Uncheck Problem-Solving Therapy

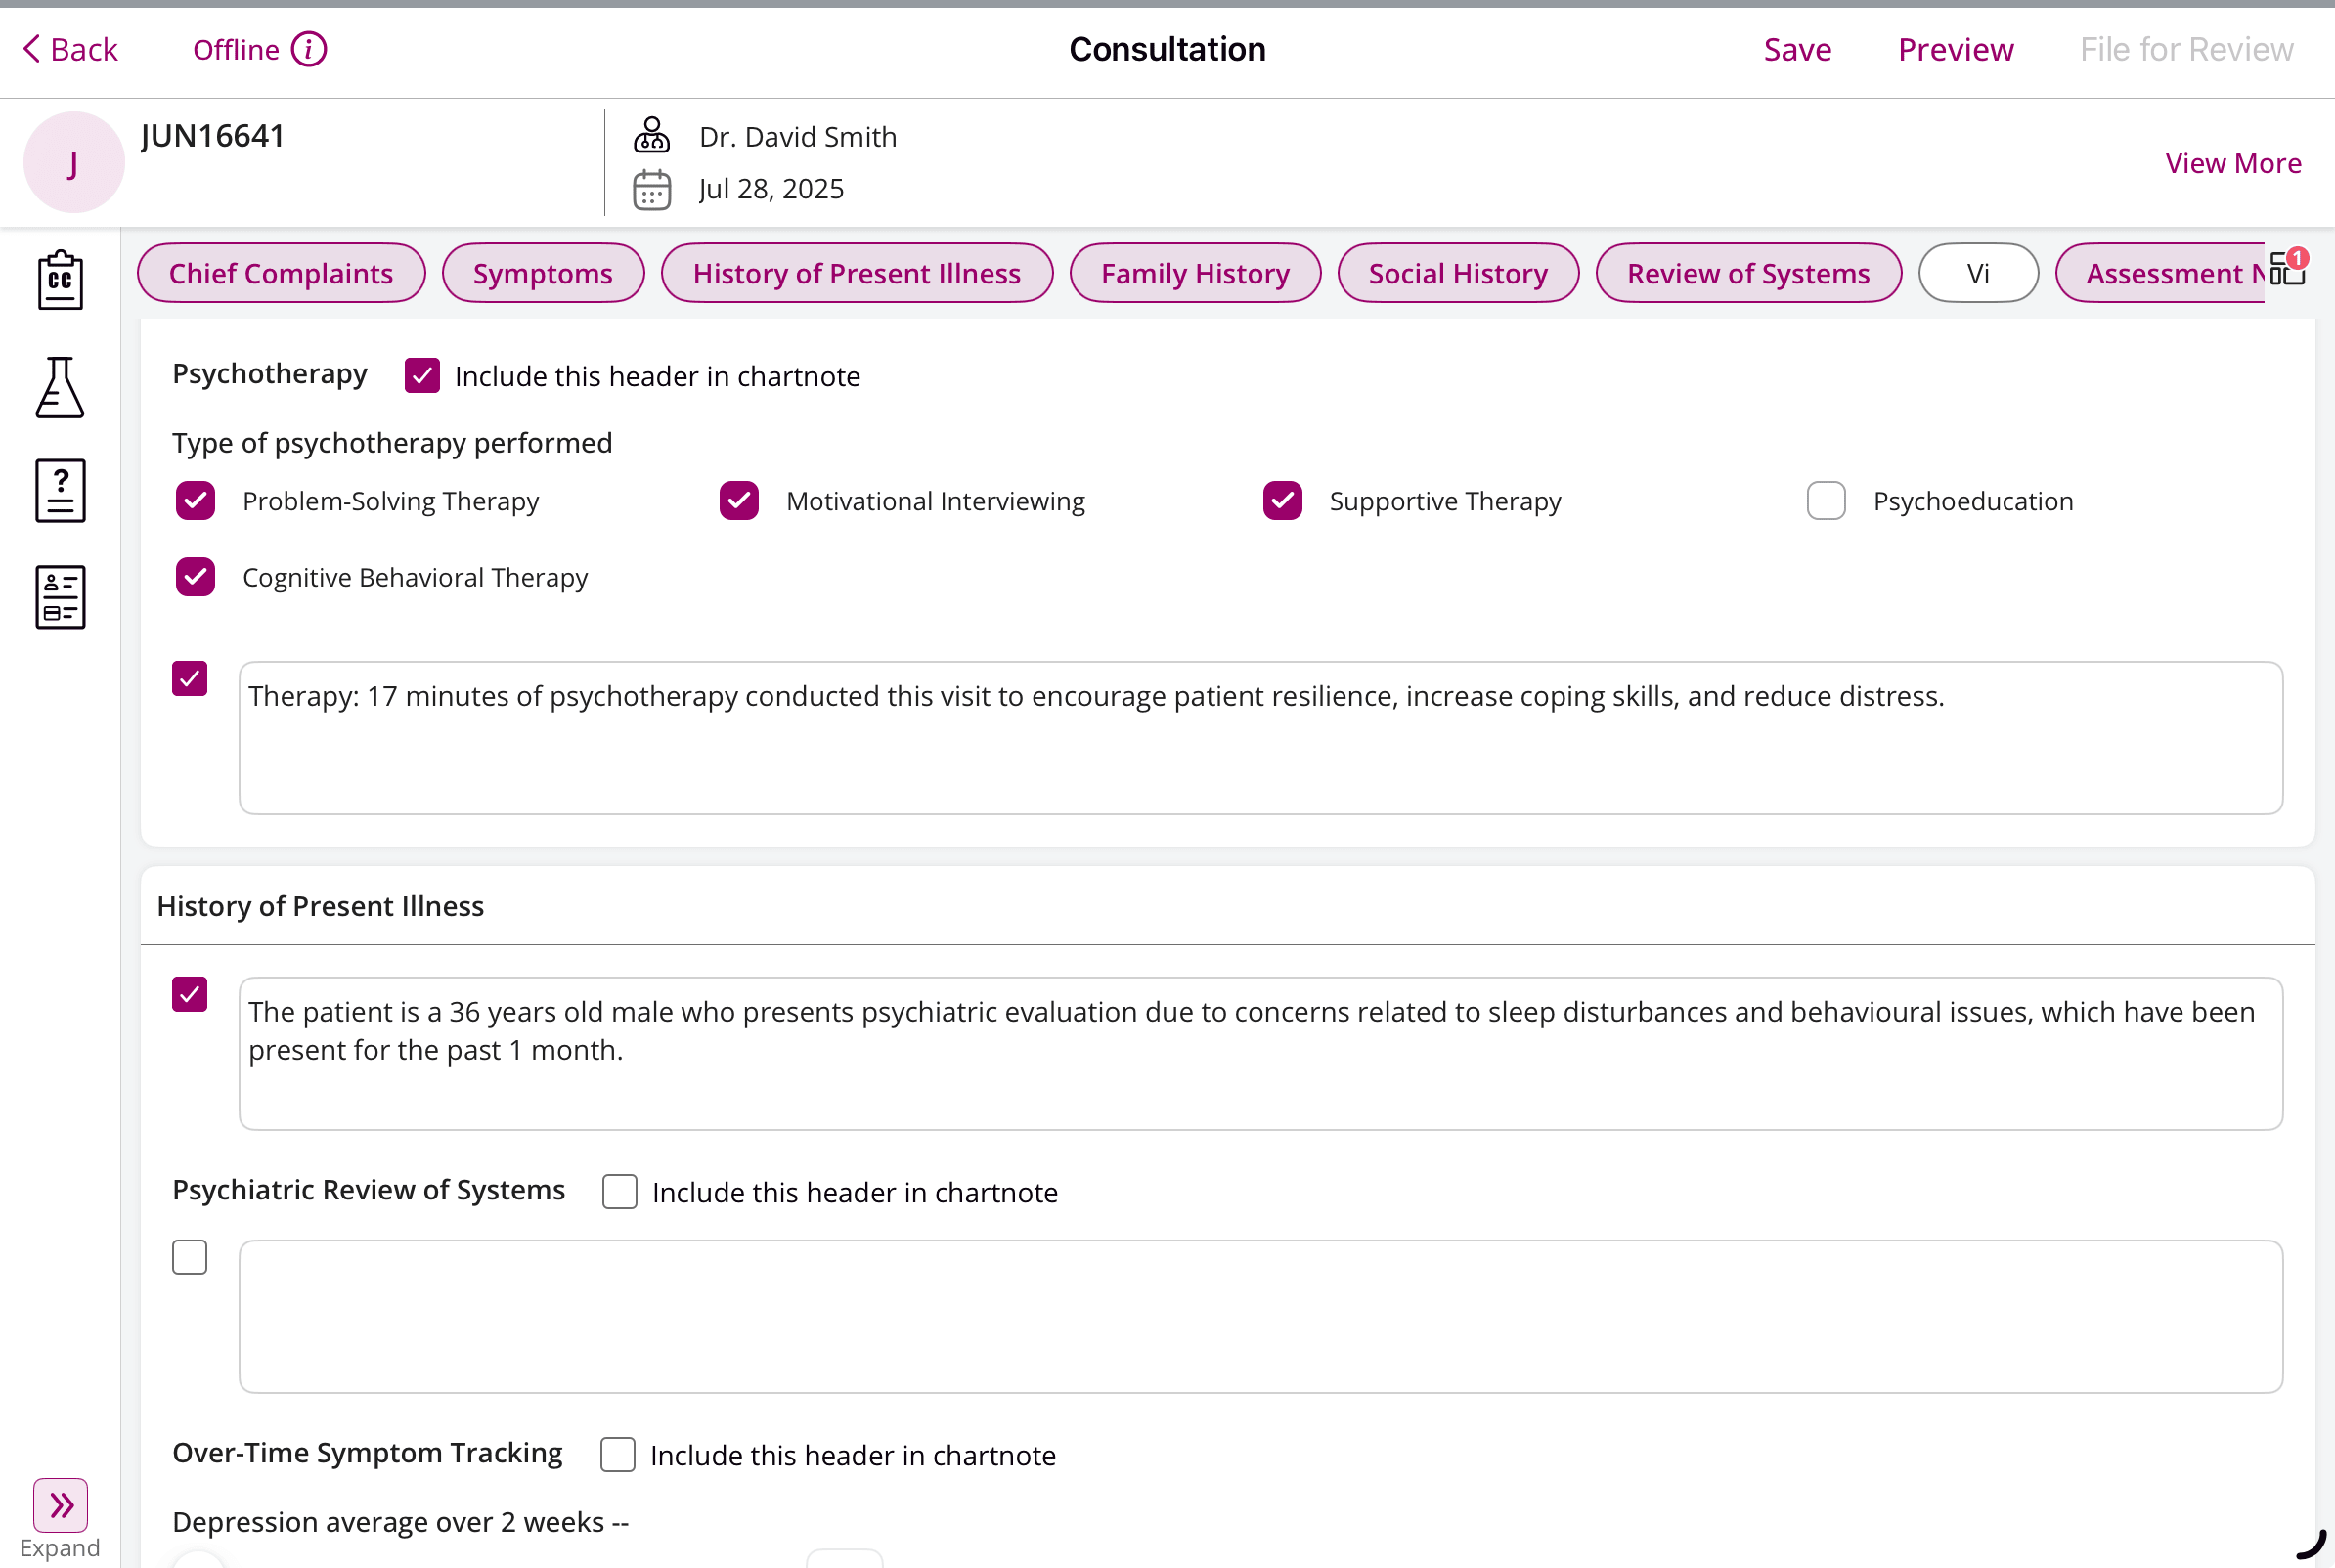tap(195, 501)
